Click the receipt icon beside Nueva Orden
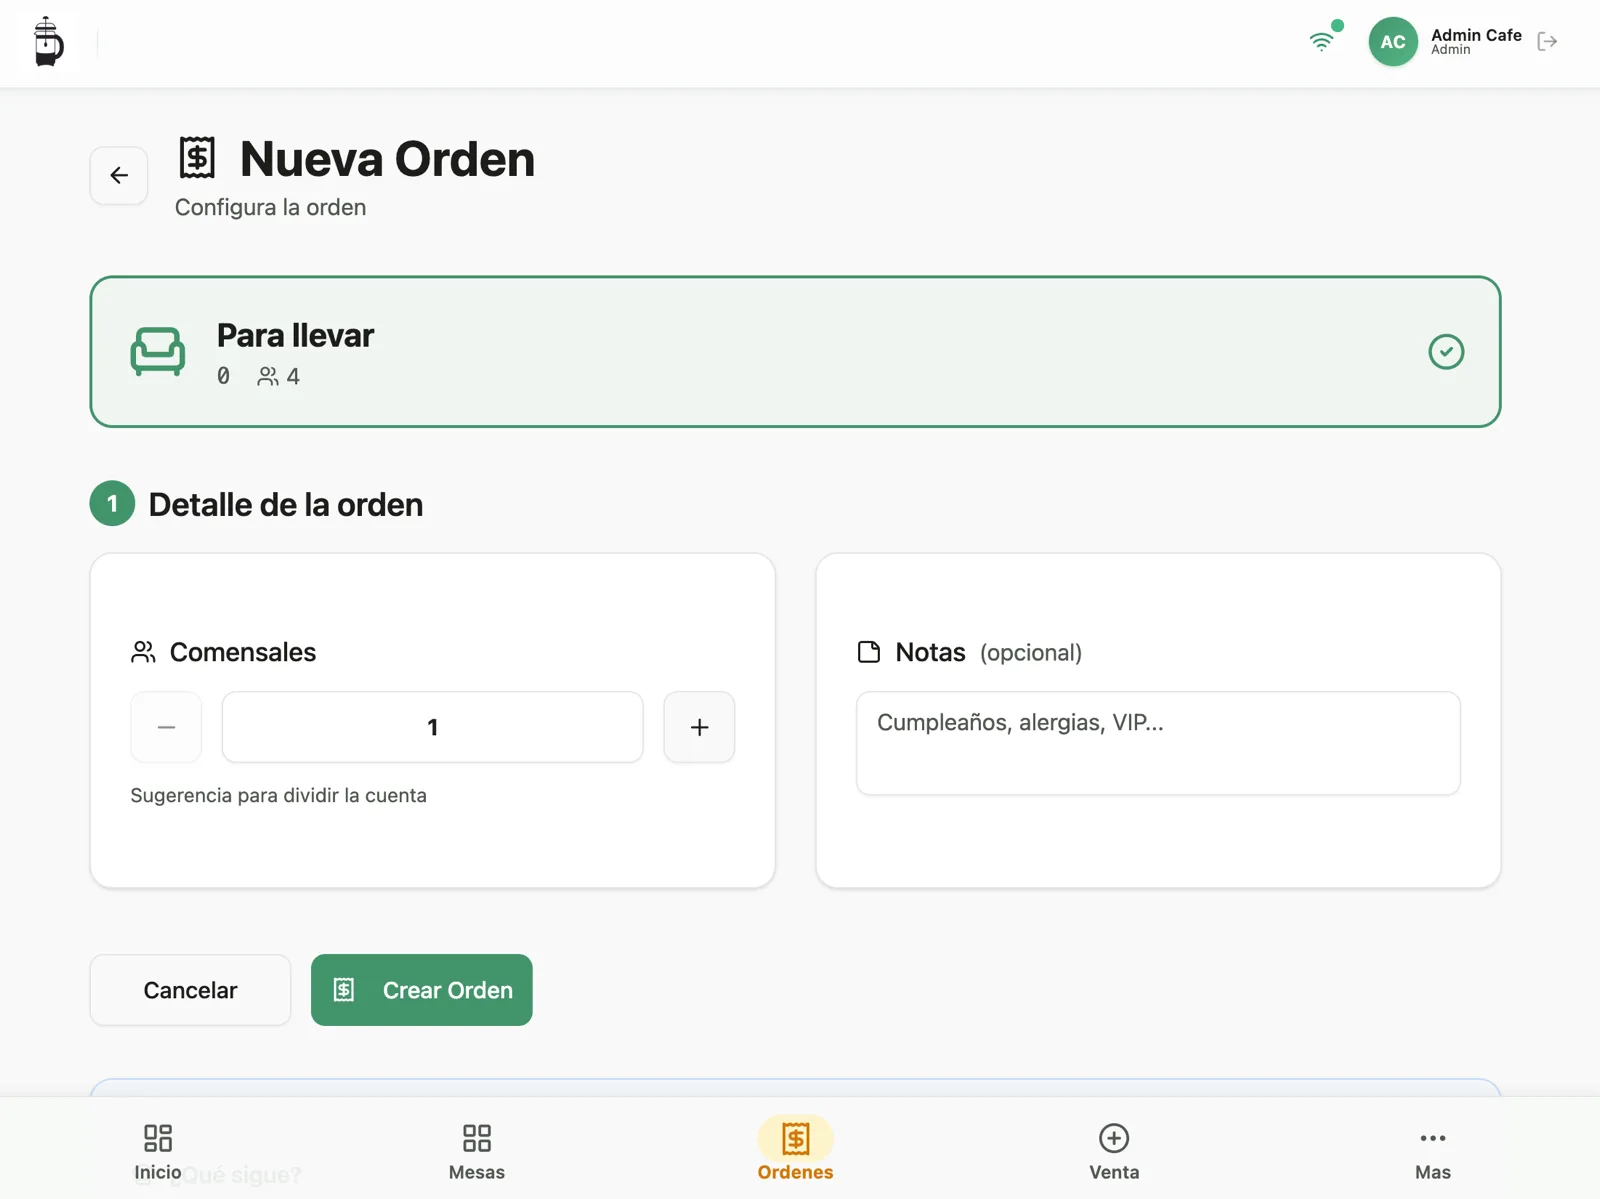 [197, 158]
